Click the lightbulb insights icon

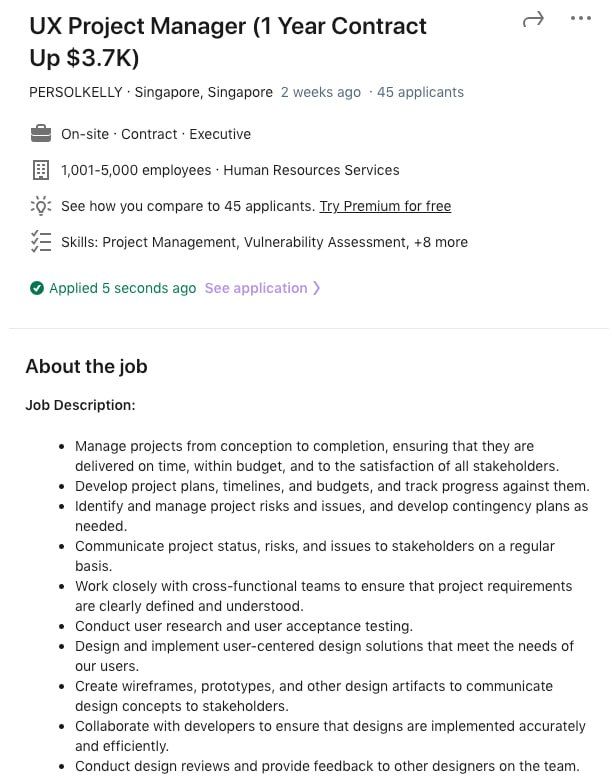pyautogui.click(x=41, y=206)
